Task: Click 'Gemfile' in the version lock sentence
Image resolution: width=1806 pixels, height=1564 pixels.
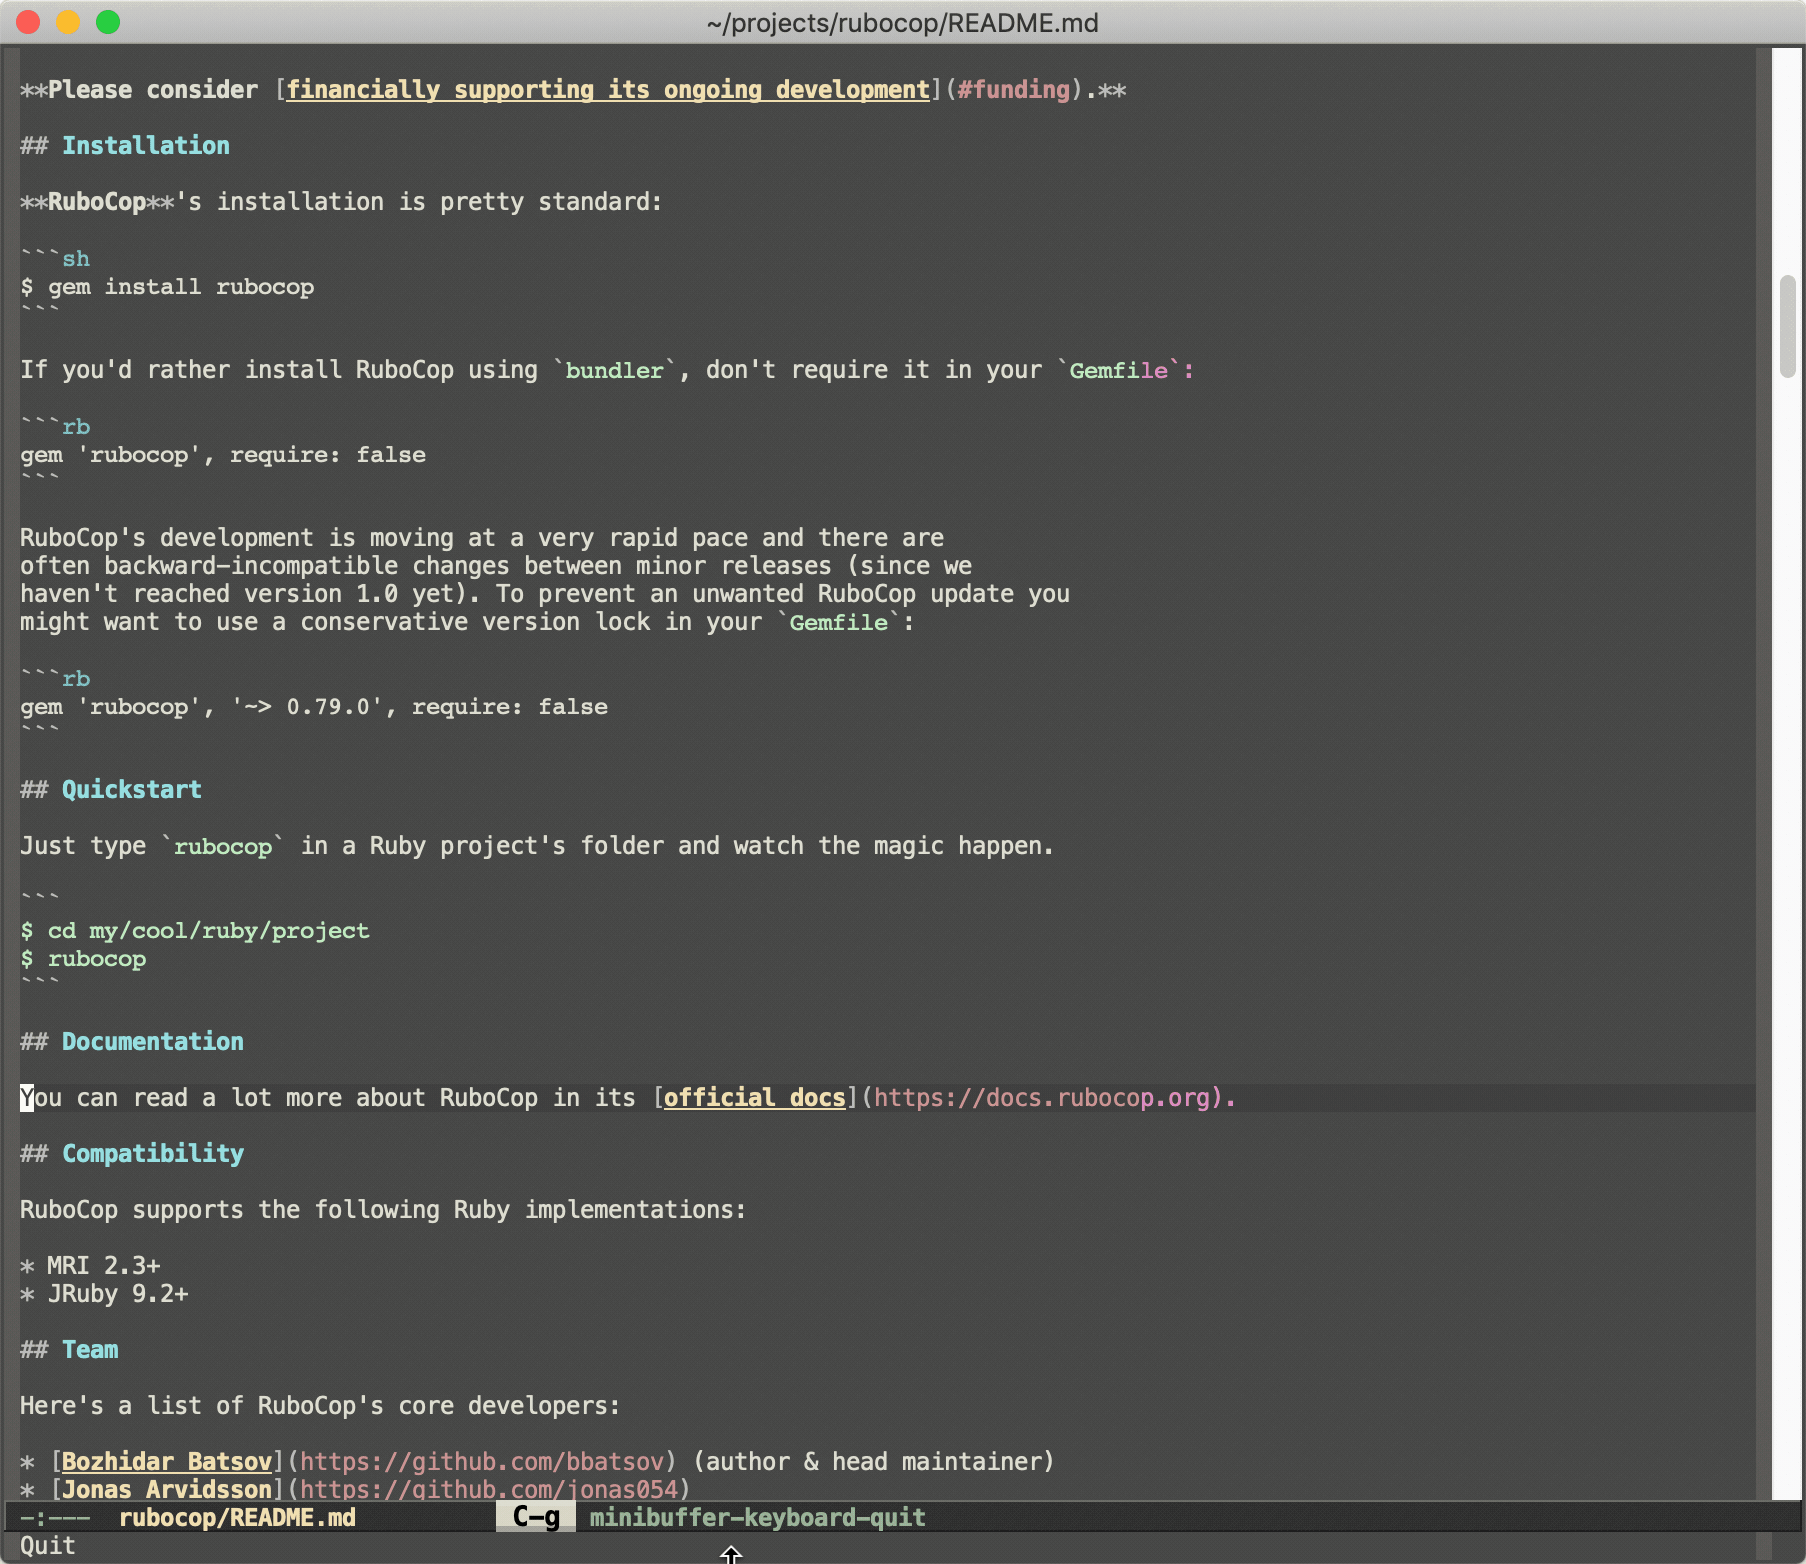Action: (x=839, y=623)
